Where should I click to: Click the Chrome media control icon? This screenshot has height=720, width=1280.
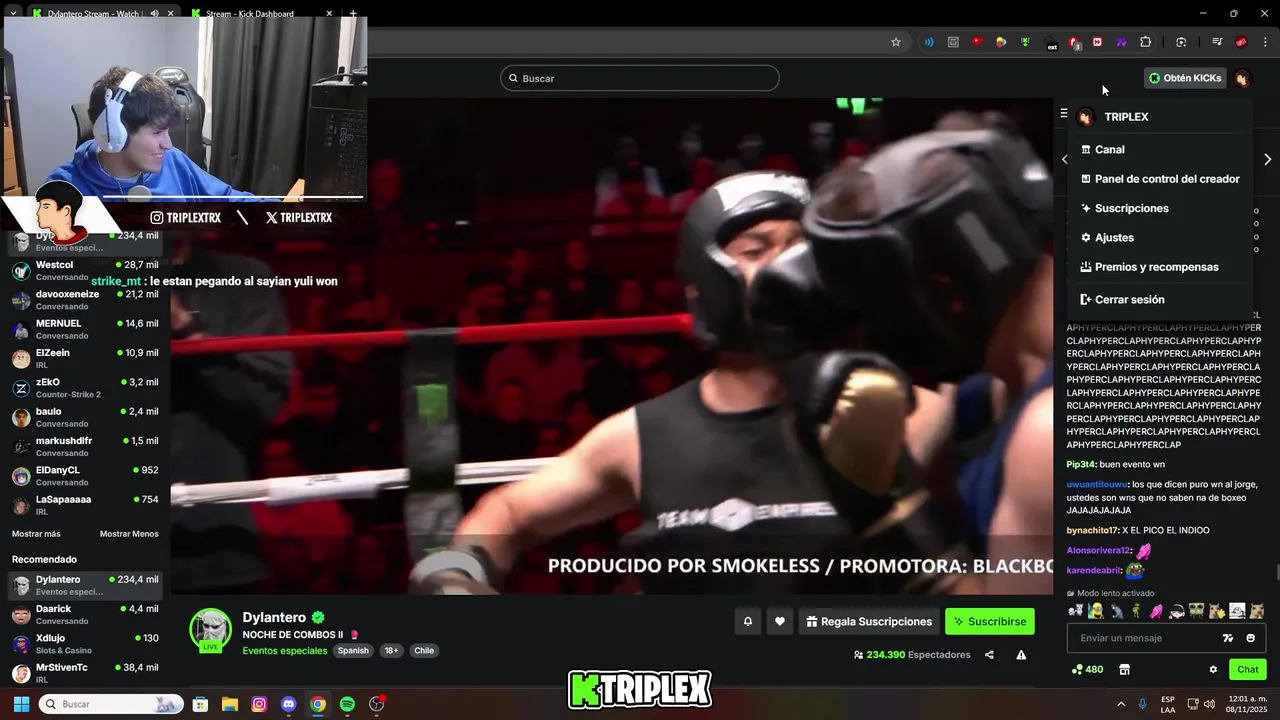1217,42
